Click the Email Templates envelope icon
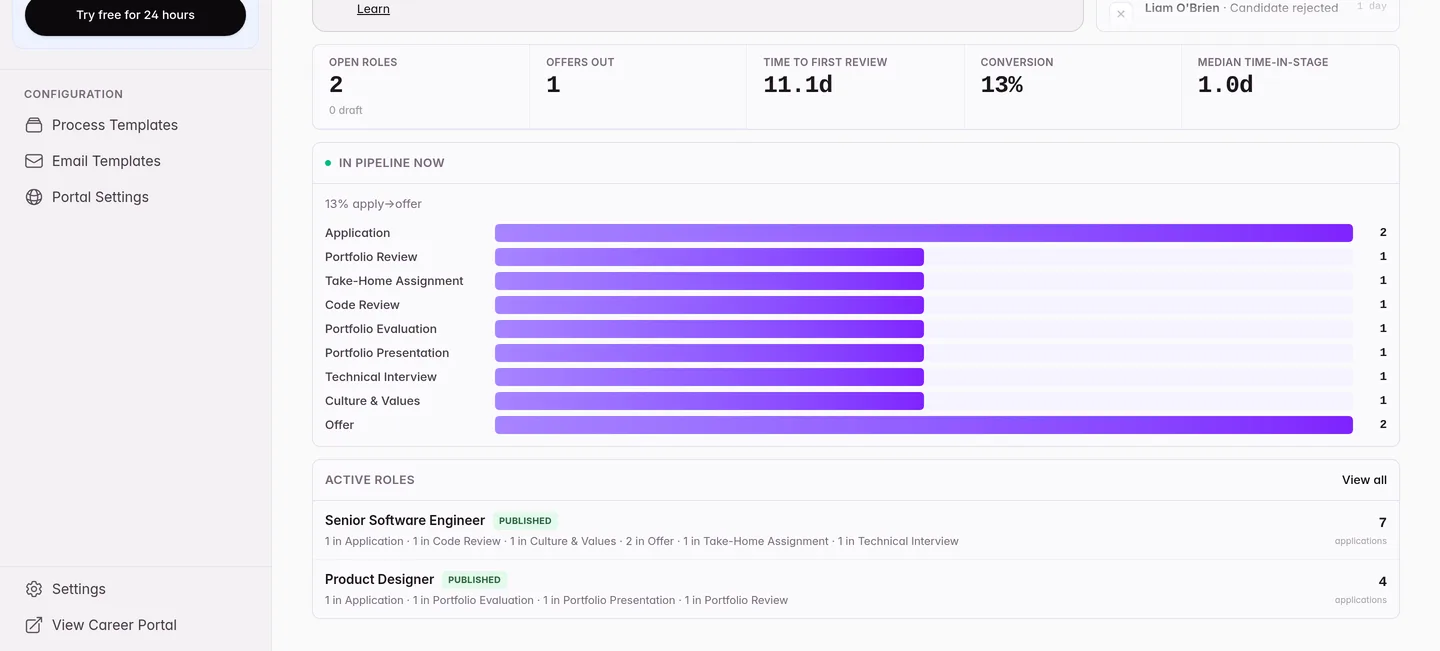1440x651 pixels. [34, 161]
